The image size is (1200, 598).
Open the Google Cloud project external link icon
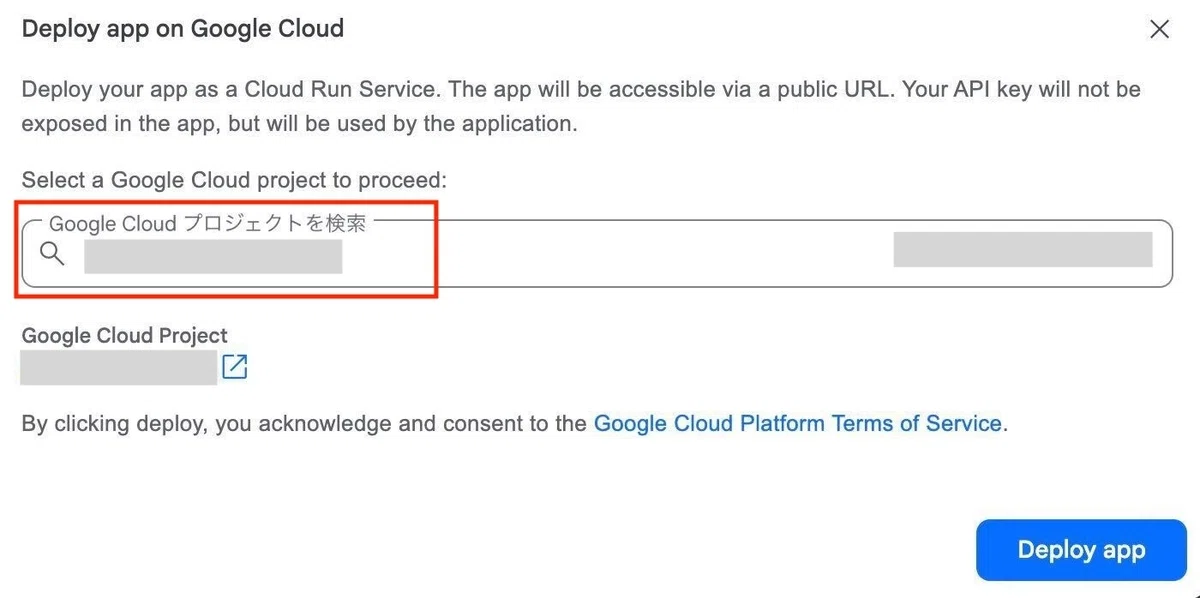[x=234, y=367]
